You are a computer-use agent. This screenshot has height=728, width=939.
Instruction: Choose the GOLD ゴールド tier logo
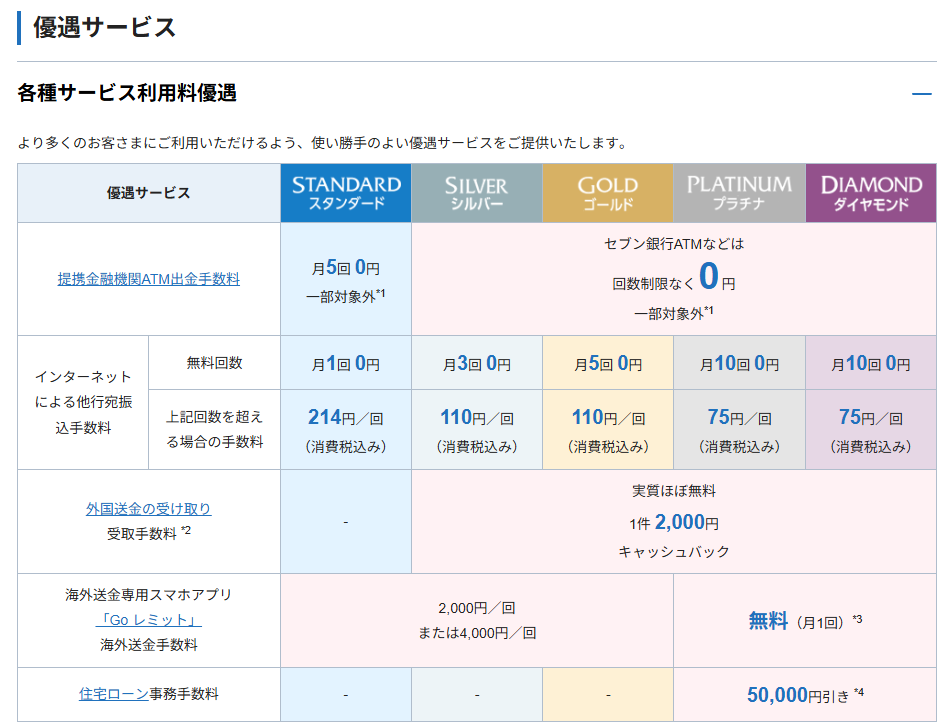(x=607, y=193)
